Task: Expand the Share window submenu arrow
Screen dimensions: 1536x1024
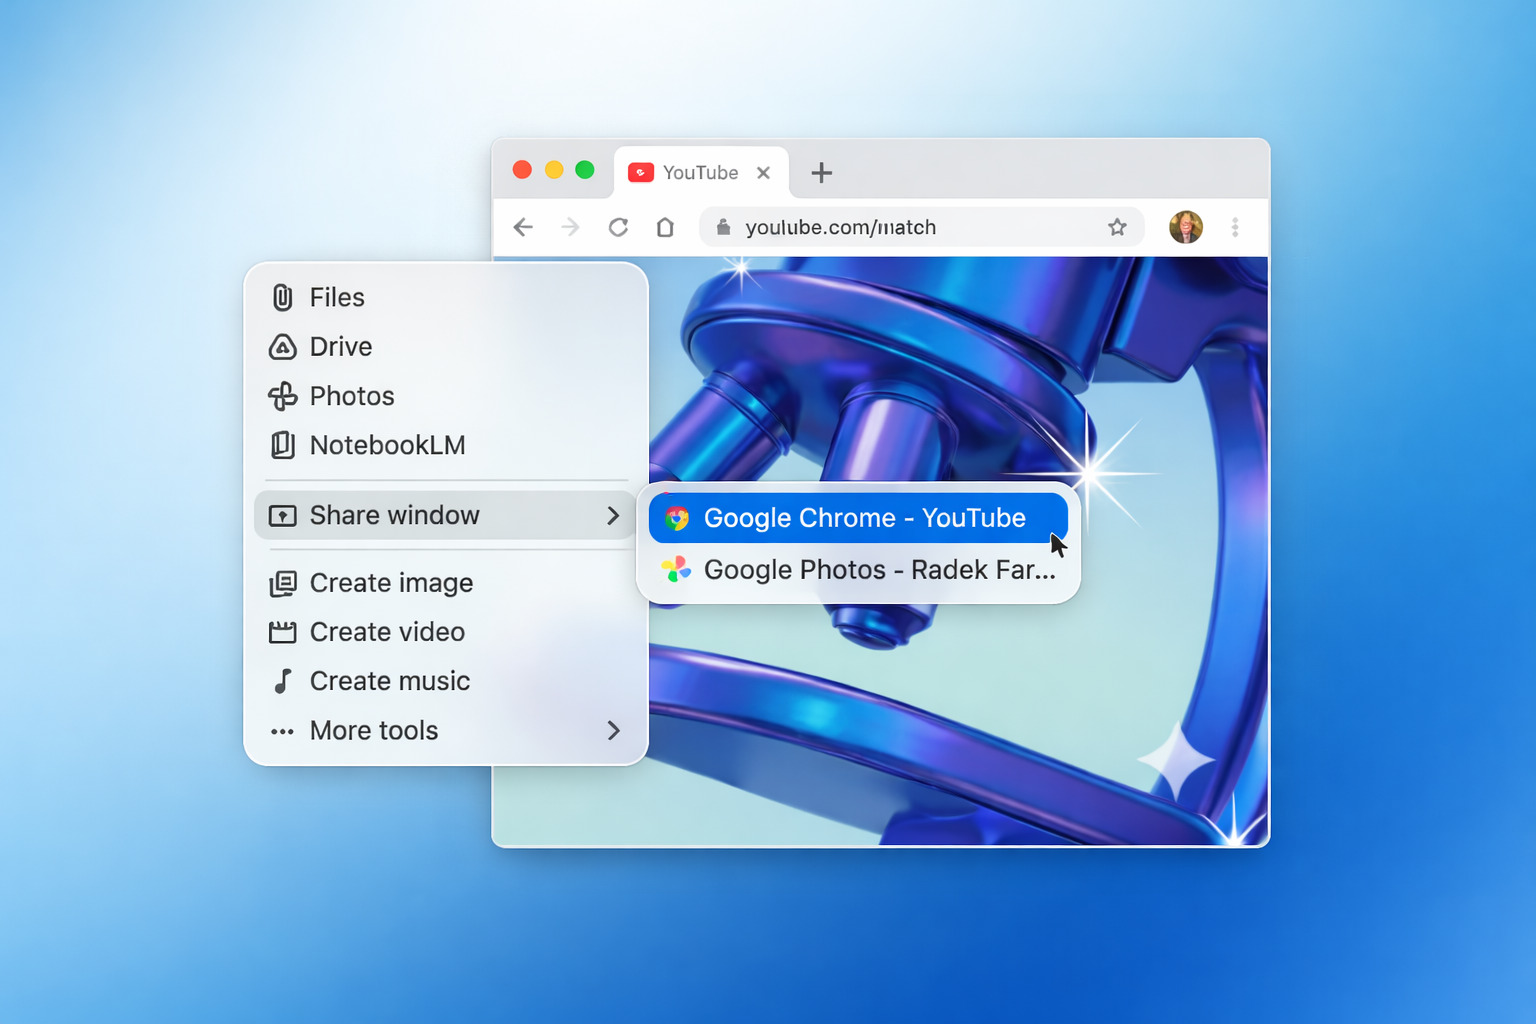Action: pos(613,516)
